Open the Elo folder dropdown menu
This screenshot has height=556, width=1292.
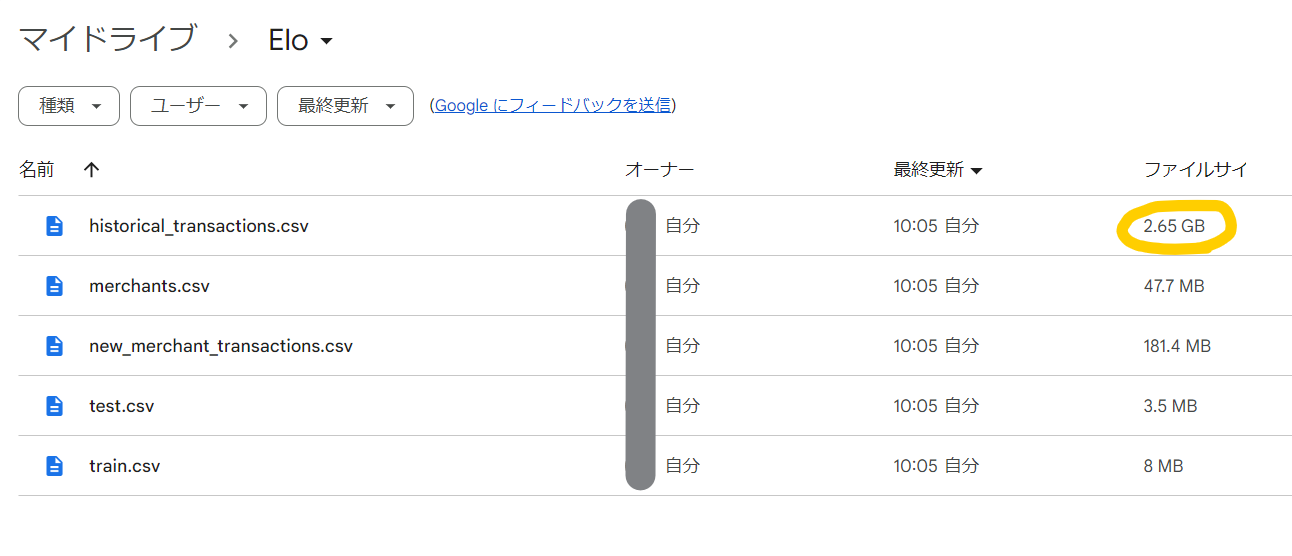click(x=300, y=40)
